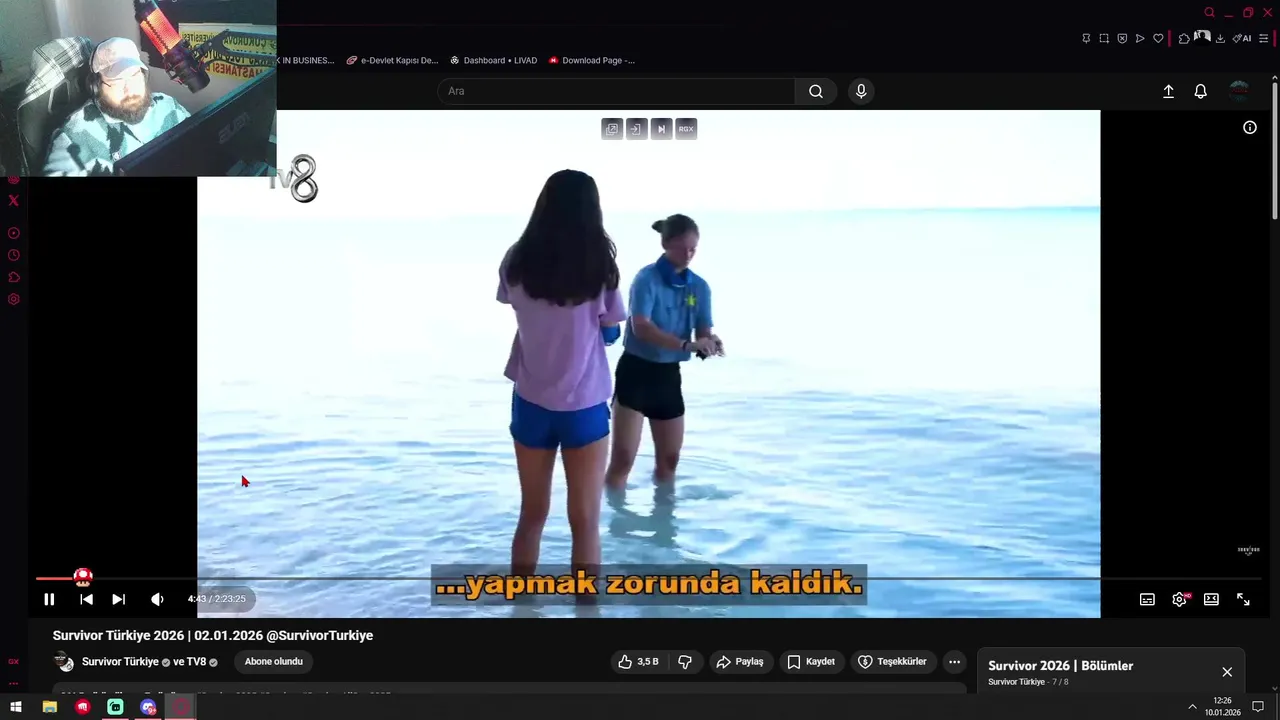Open the Download Page bookmark
Viewport: 1280px width, 720px height.
[592, 60]
